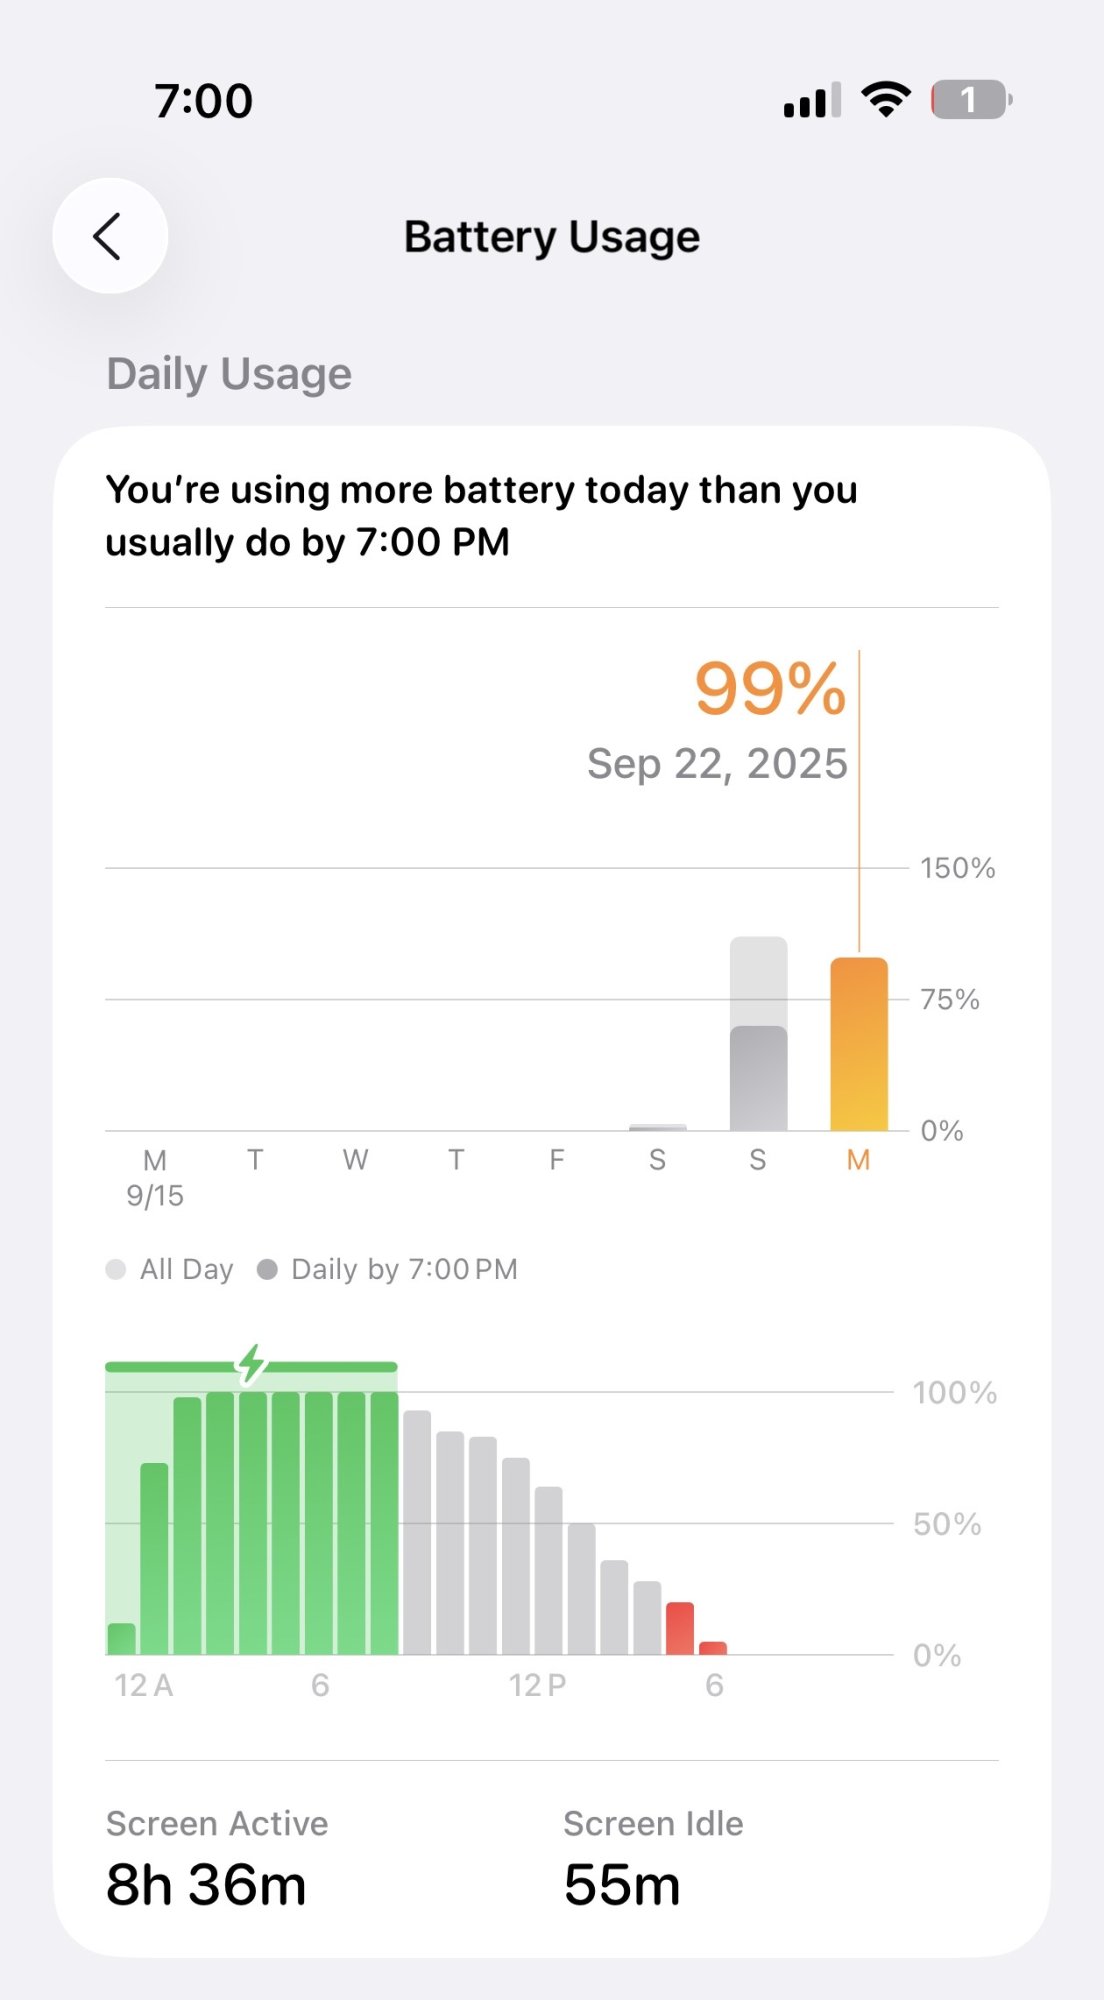Tap the green charging period bar strip
The image size is (1104, 2000).
[320, 1367]
